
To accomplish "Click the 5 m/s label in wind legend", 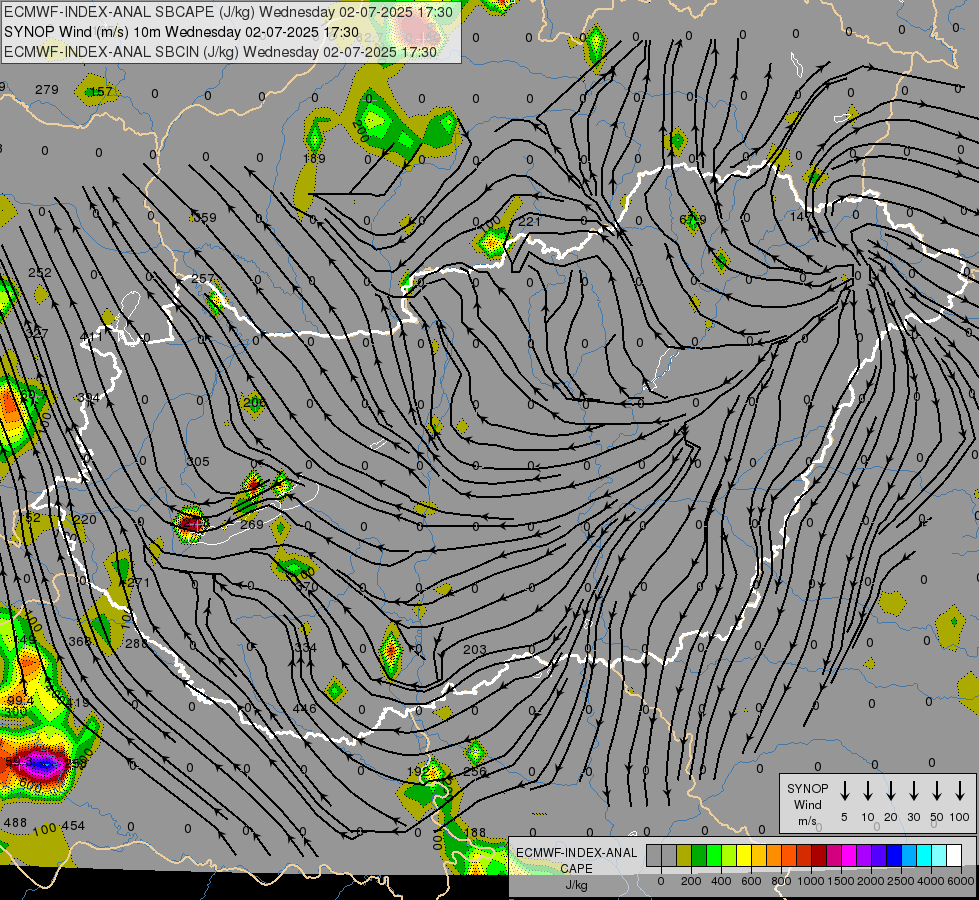I will pyautogui.click(x=844, y=817).
